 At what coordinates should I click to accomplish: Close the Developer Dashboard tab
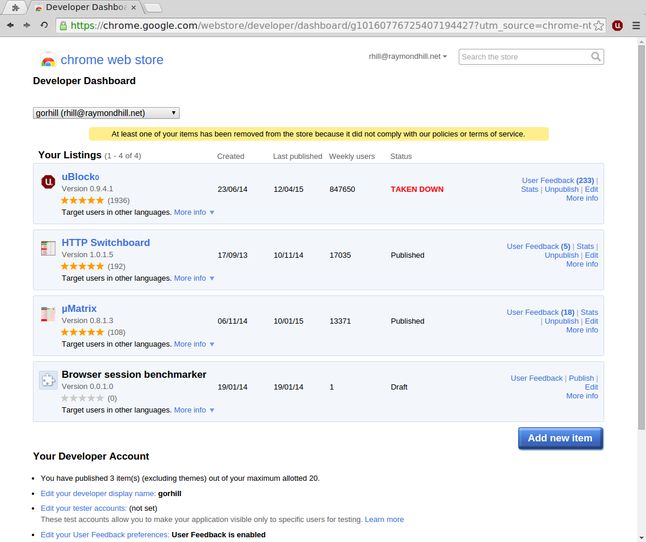[133, 7]
